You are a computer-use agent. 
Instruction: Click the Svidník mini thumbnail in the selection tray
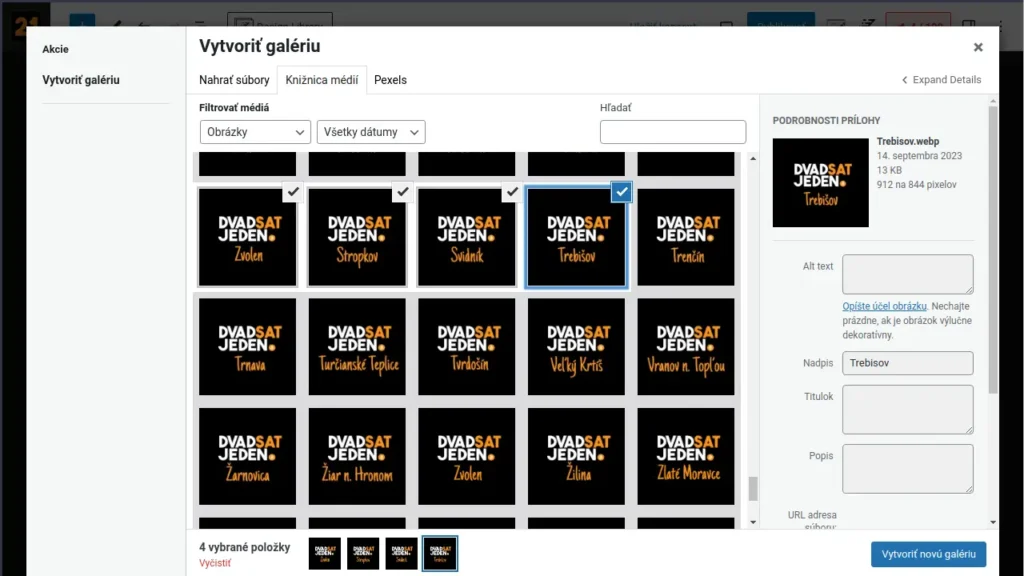pos(402,554)
